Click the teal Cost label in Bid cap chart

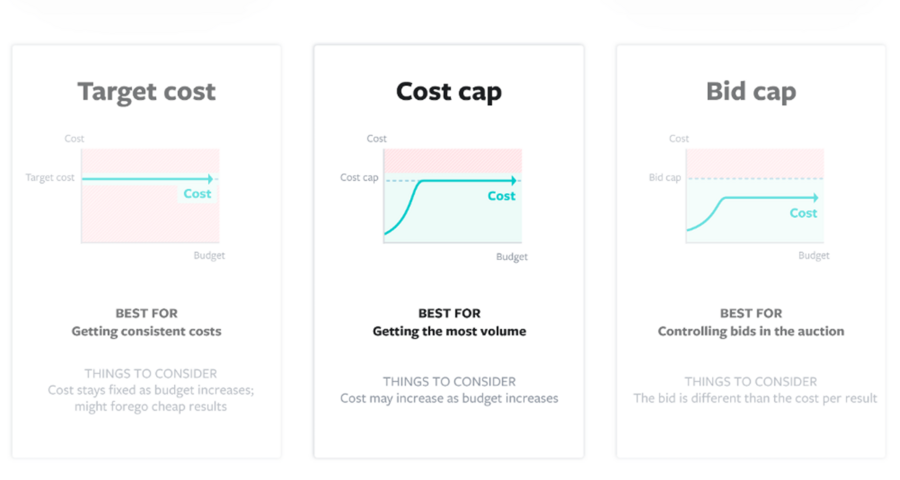pyautogui.click(x=803, y=214)
